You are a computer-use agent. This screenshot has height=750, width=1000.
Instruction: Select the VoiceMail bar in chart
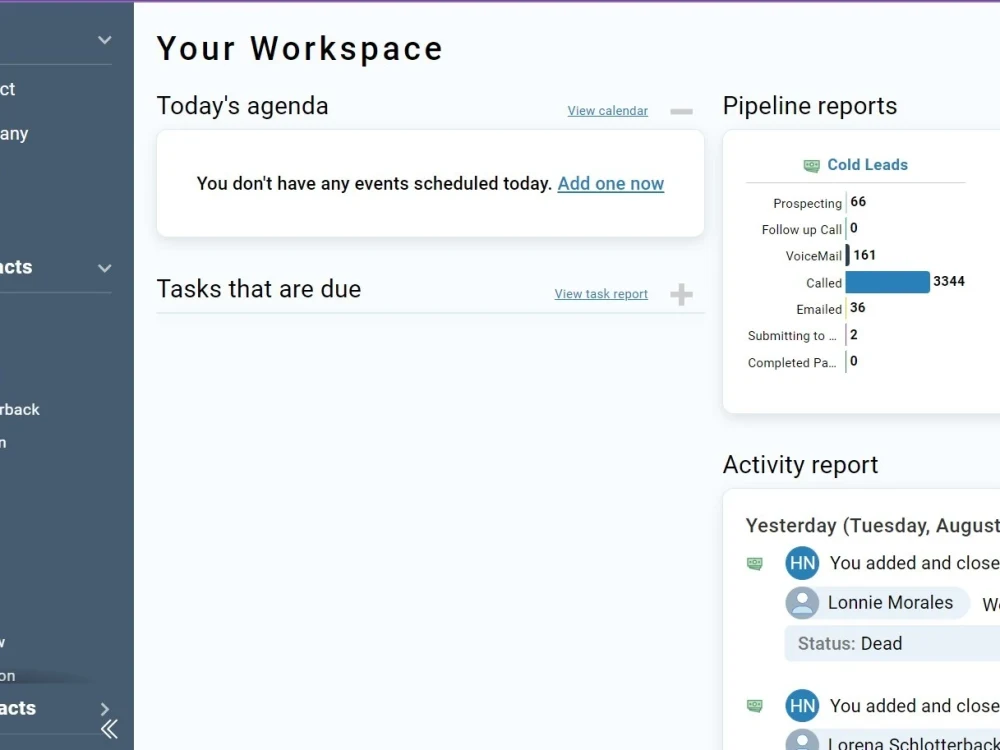(848, 255)
